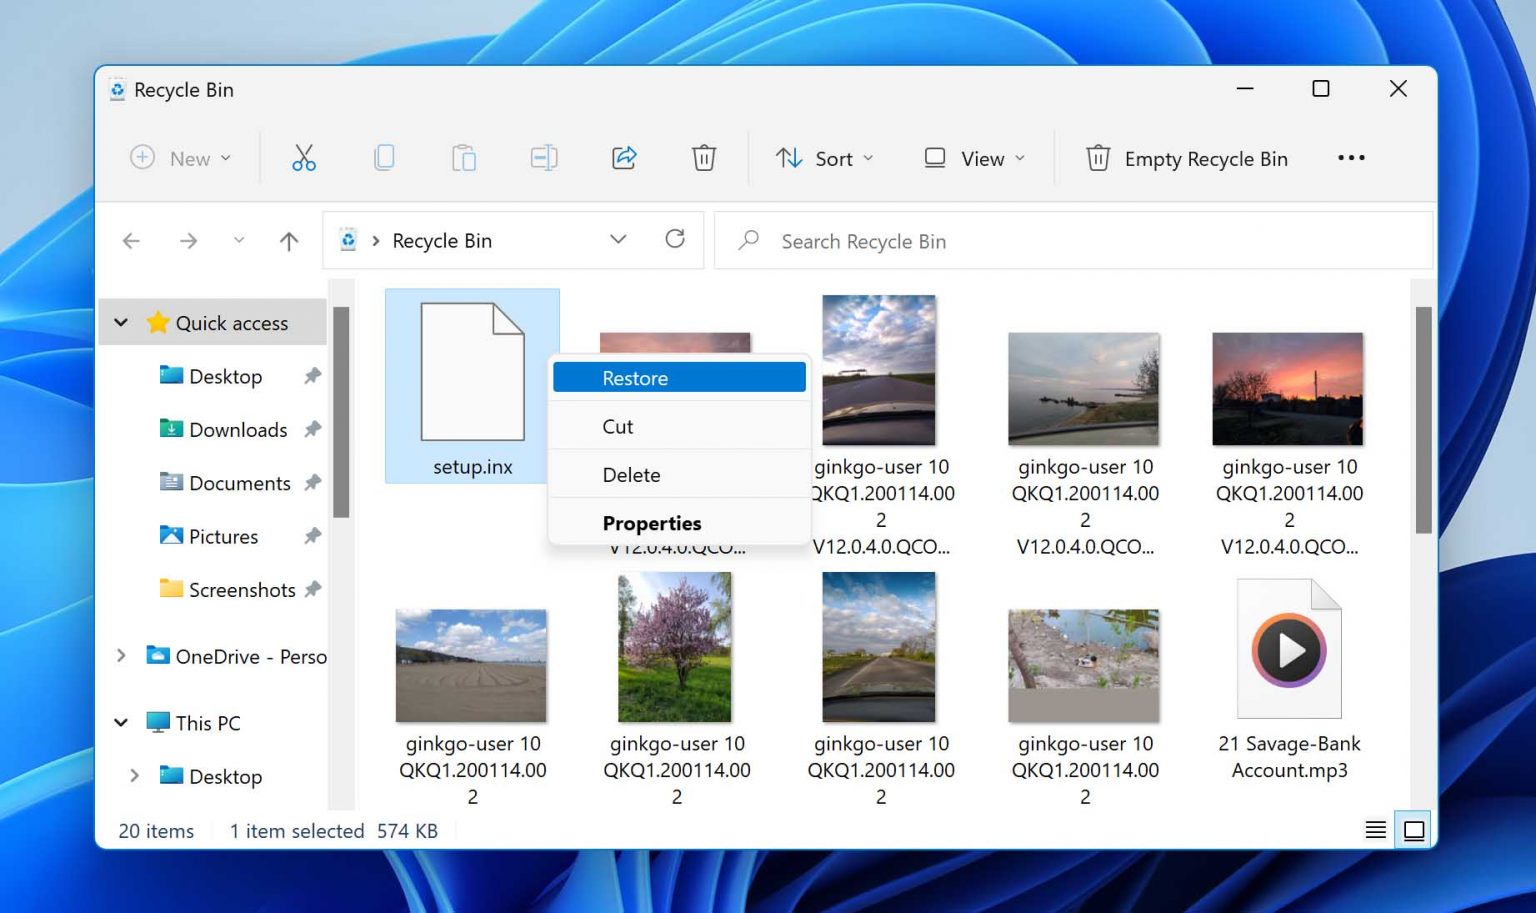
Task: Click the Copy icon in the toolbar
Action: pyautogui.click(x=384, y=158)
